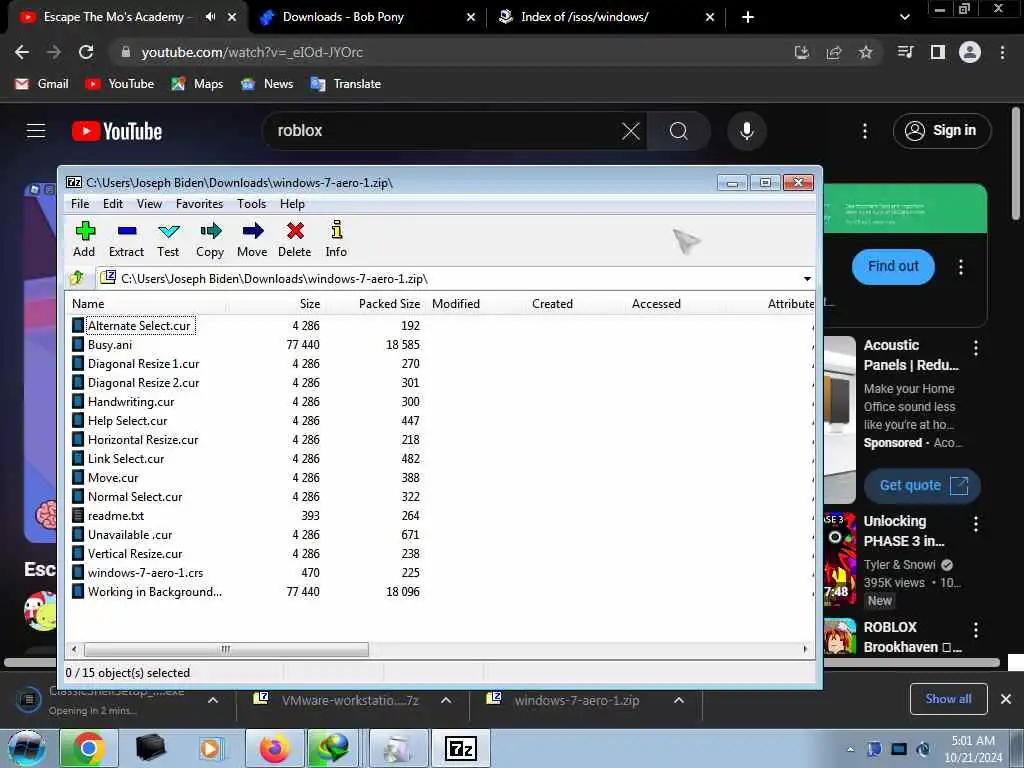Clear the YouTube search box

[x=630, y=131]
